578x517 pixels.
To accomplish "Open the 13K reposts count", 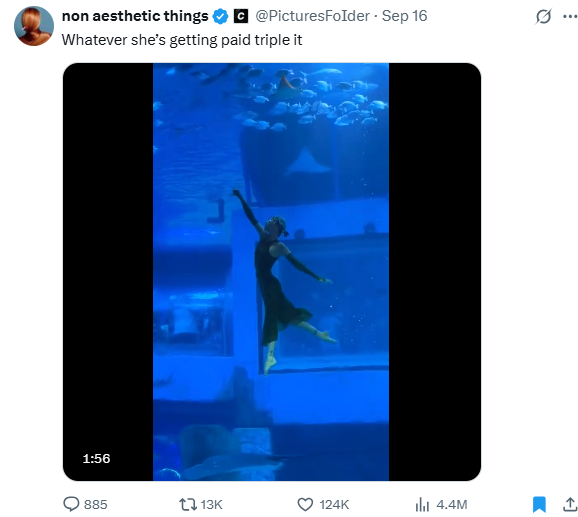I will click(x=211, y=504).
